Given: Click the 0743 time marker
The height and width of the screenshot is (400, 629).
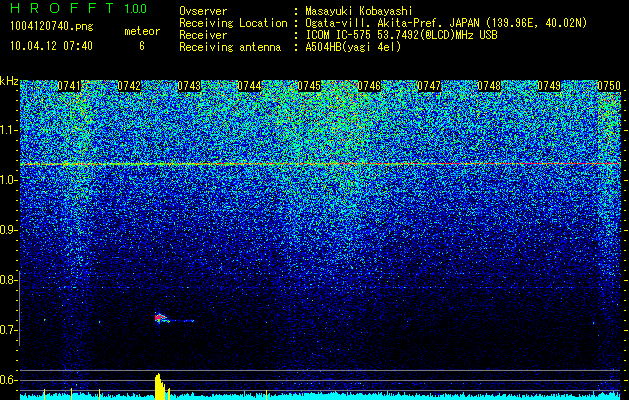Looking at the screenshot, I should click(x=189, y=86).
